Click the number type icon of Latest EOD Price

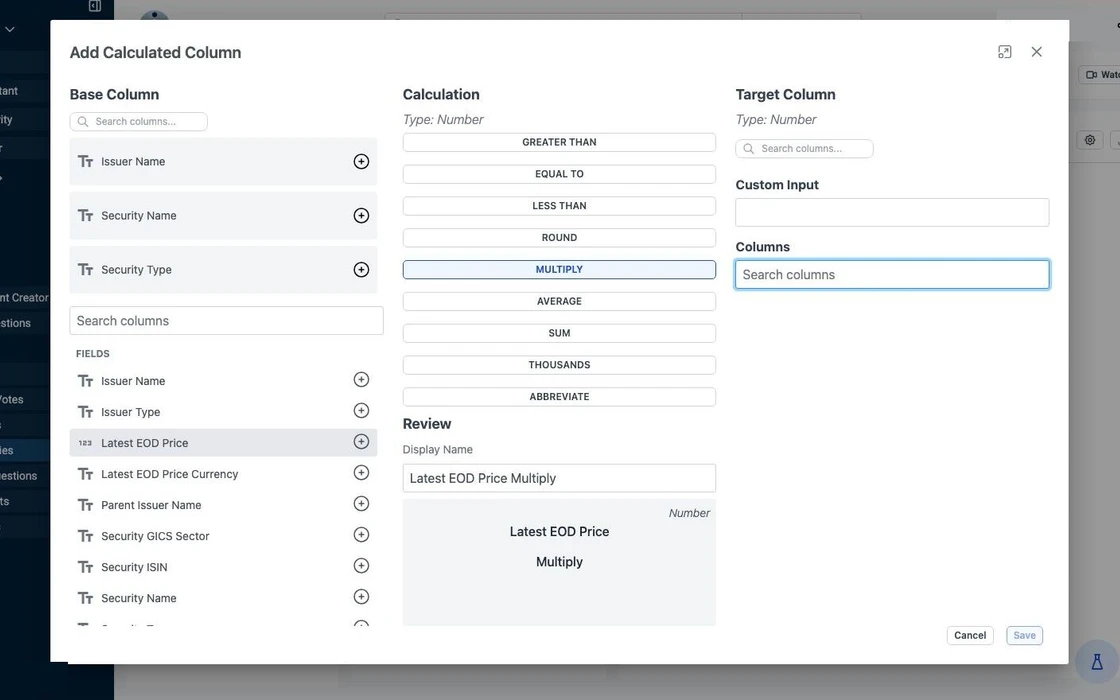tap(85, 443)
